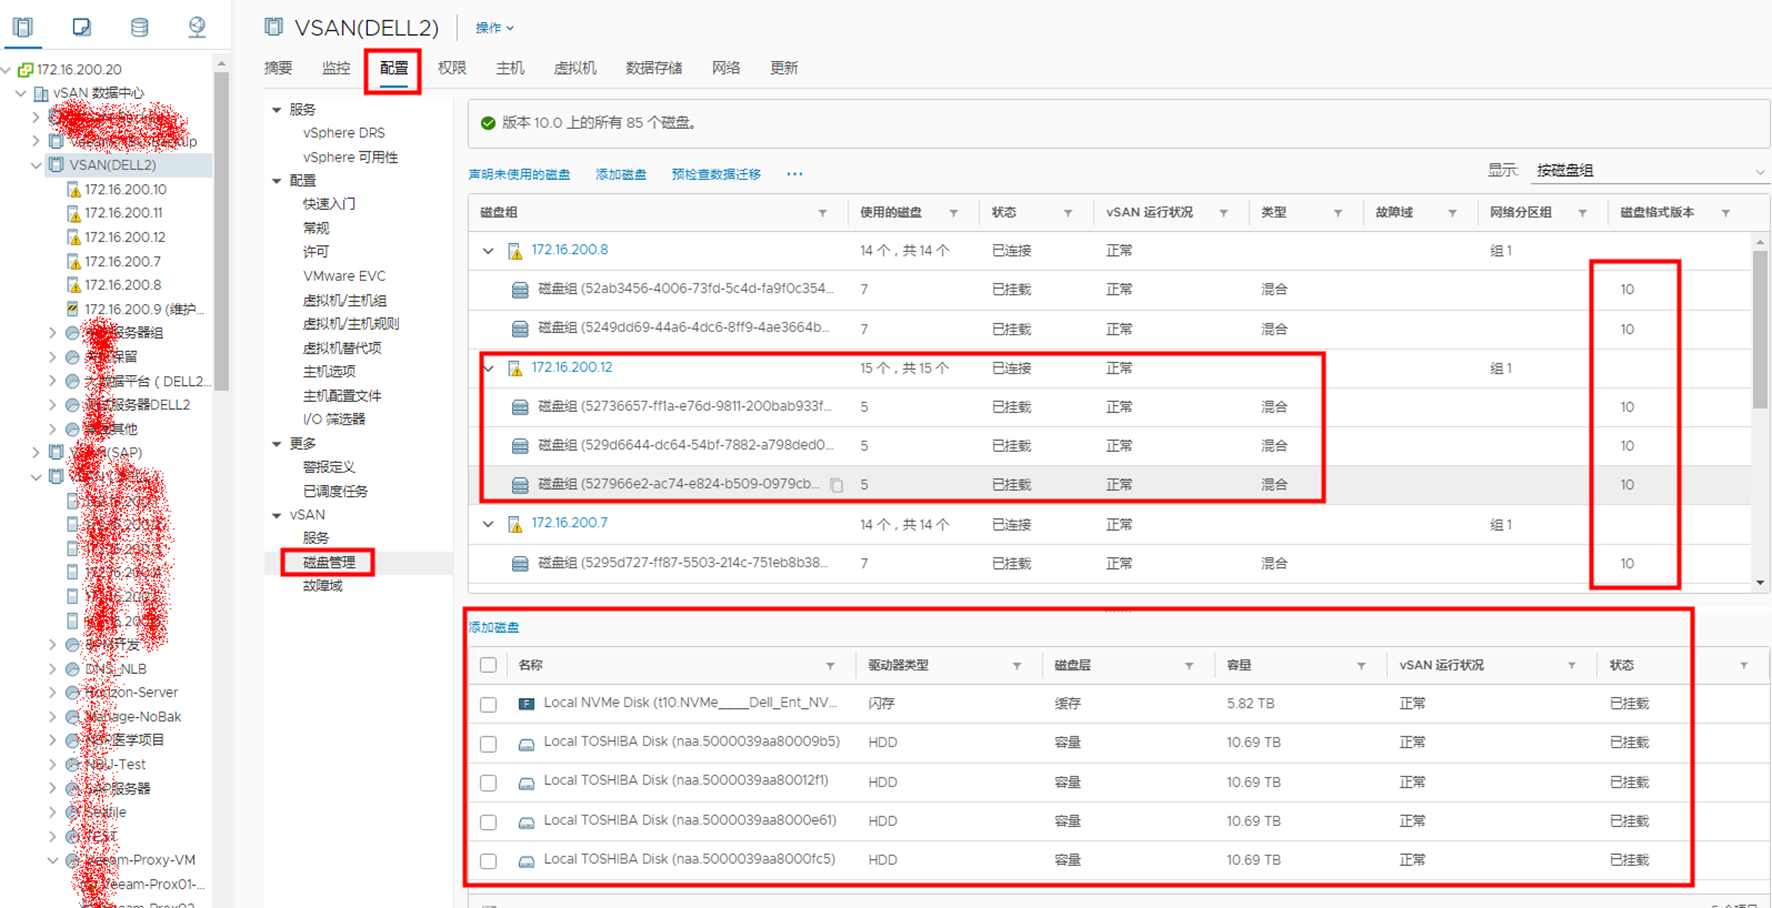Collapse the 更多 section in config menu
The height and width of the screenshot is (908, 1772).
point(277,443)
